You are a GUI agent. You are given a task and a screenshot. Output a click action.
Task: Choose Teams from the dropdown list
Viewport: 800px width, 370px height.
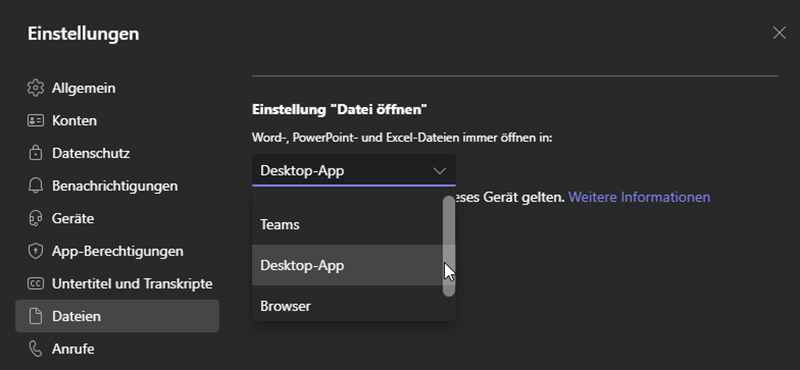tap(347, 225)
